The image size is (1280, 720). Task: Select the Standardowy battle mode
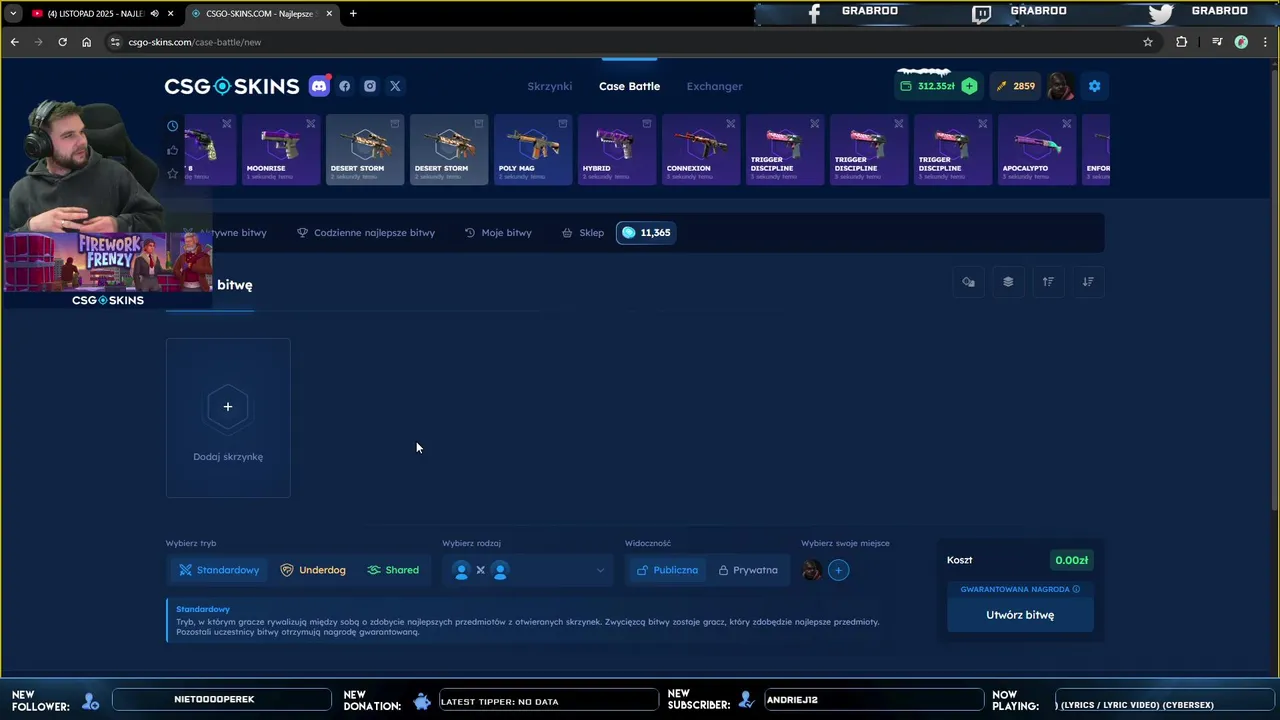(219, 570)
